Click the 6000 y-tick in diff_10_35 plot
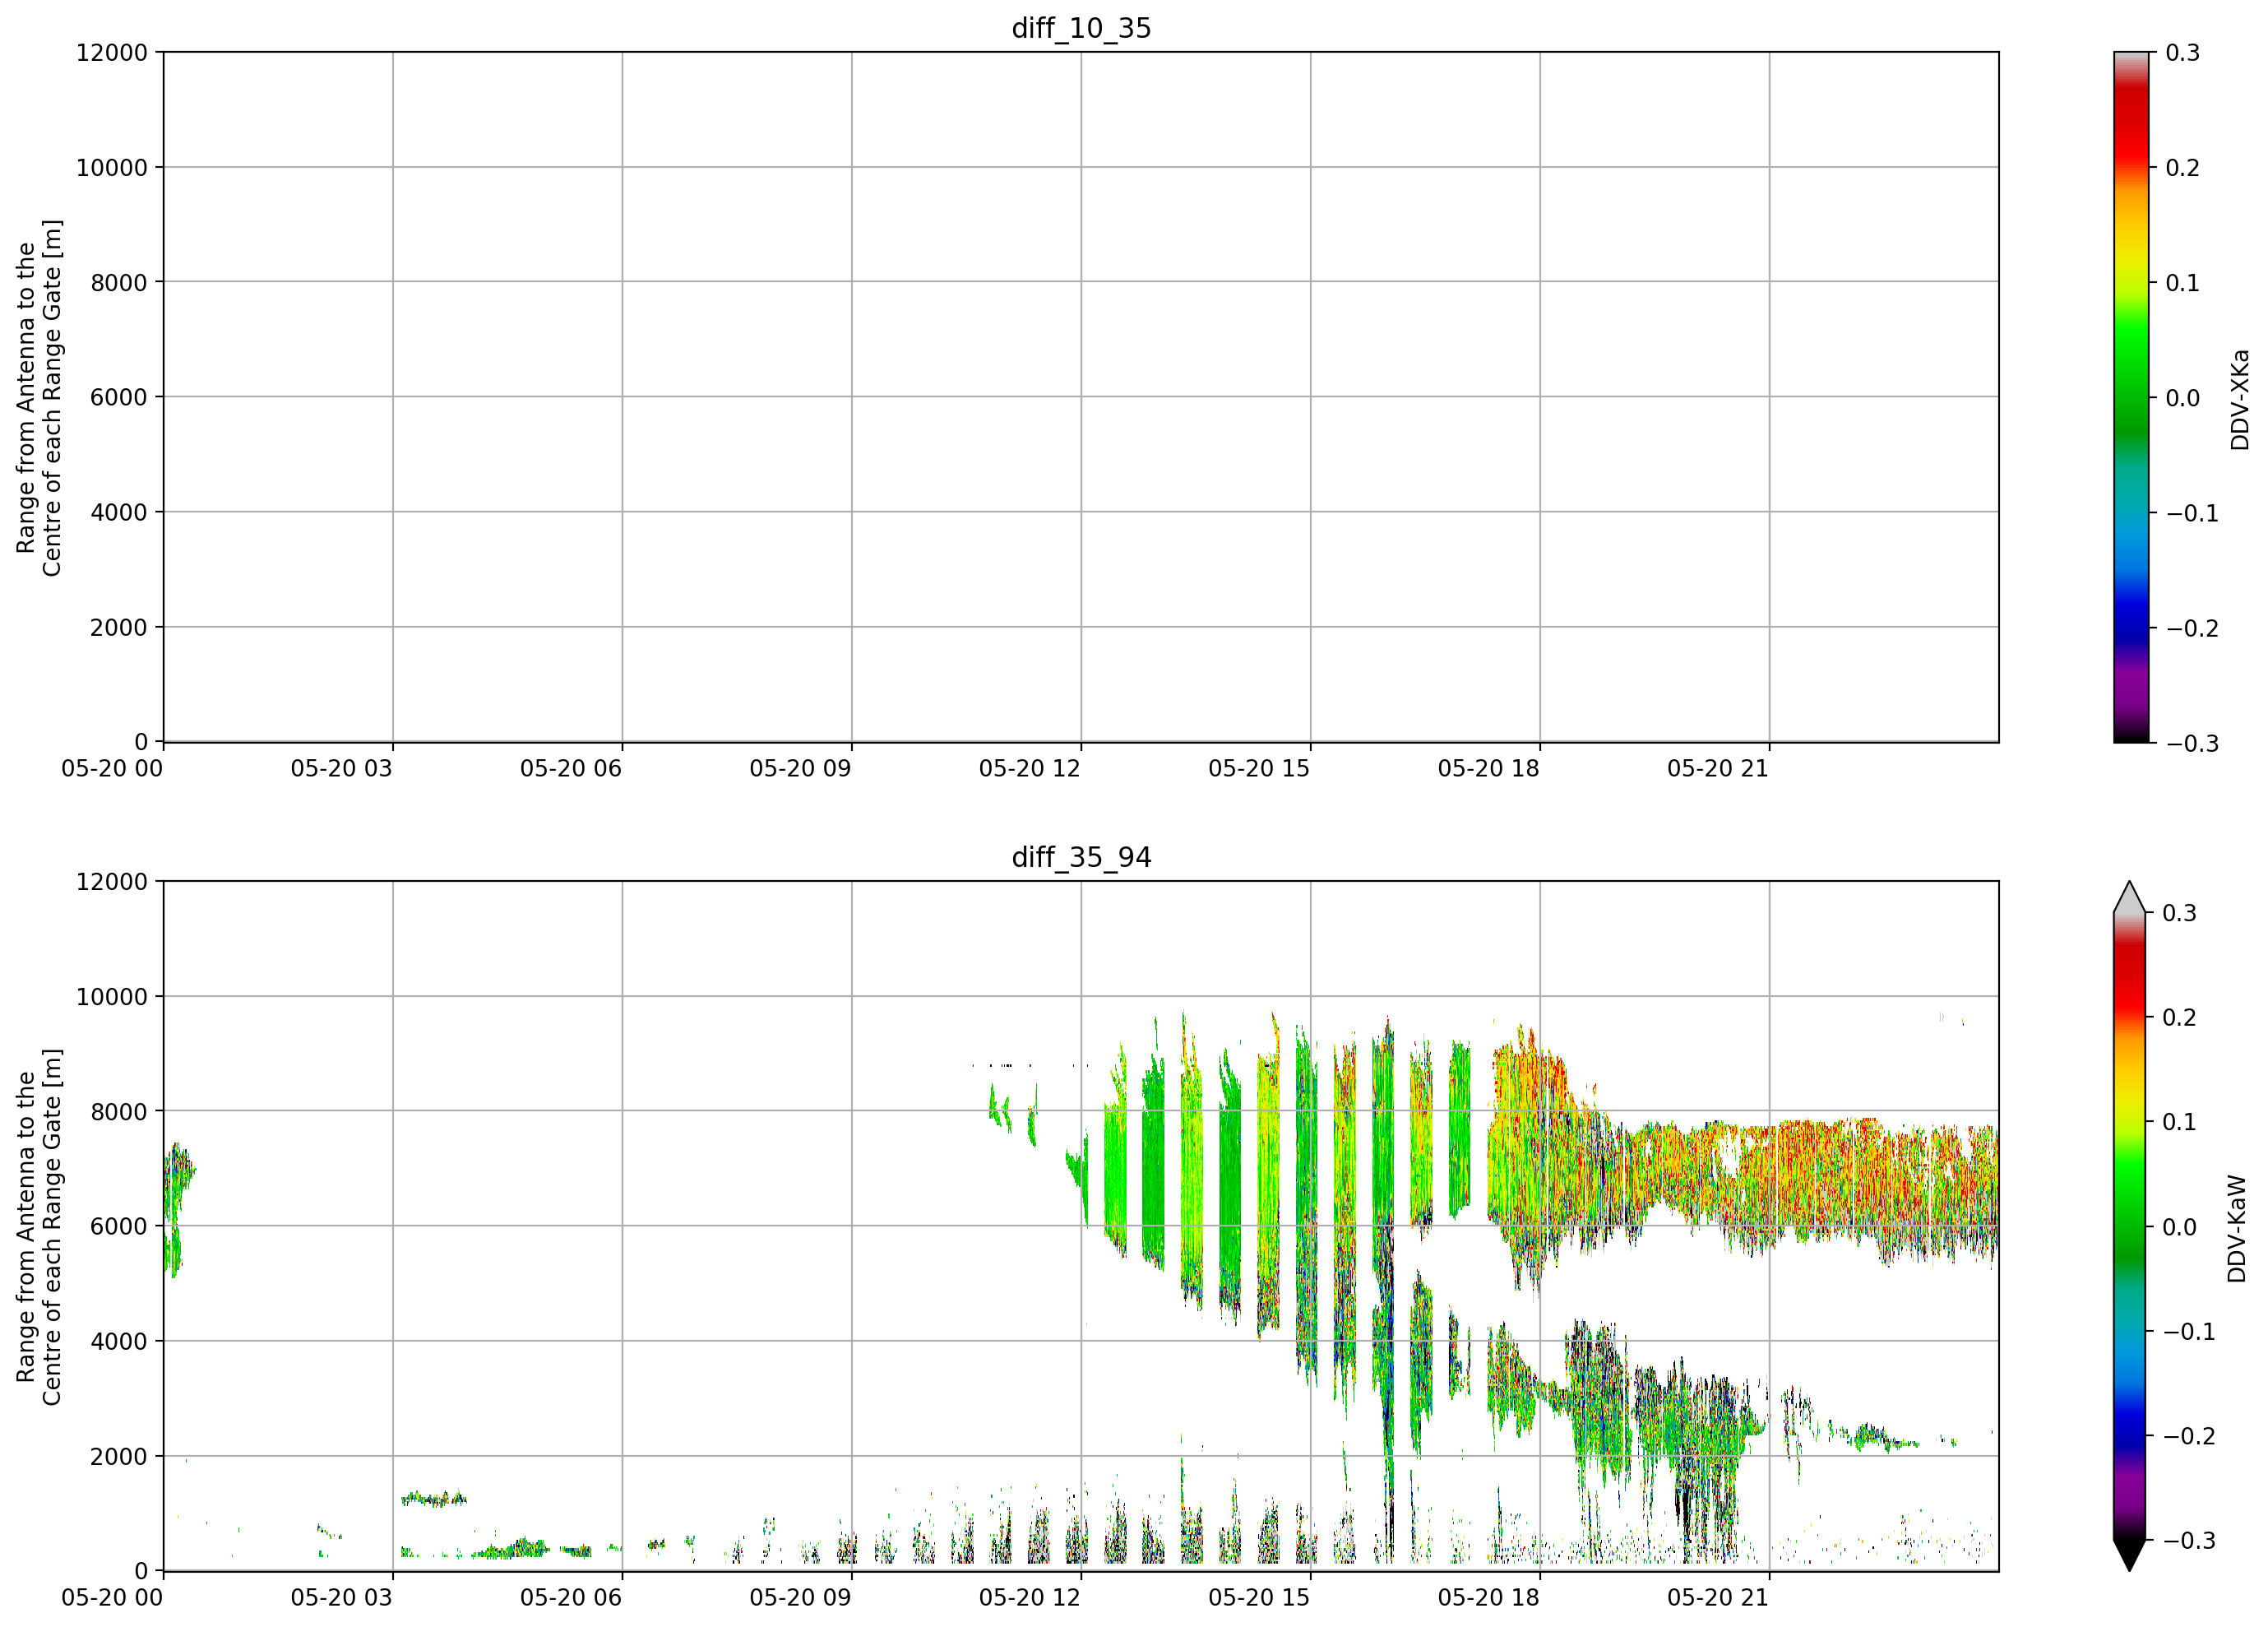This screenshot has width=2268, height=1627. coord(119,398)
